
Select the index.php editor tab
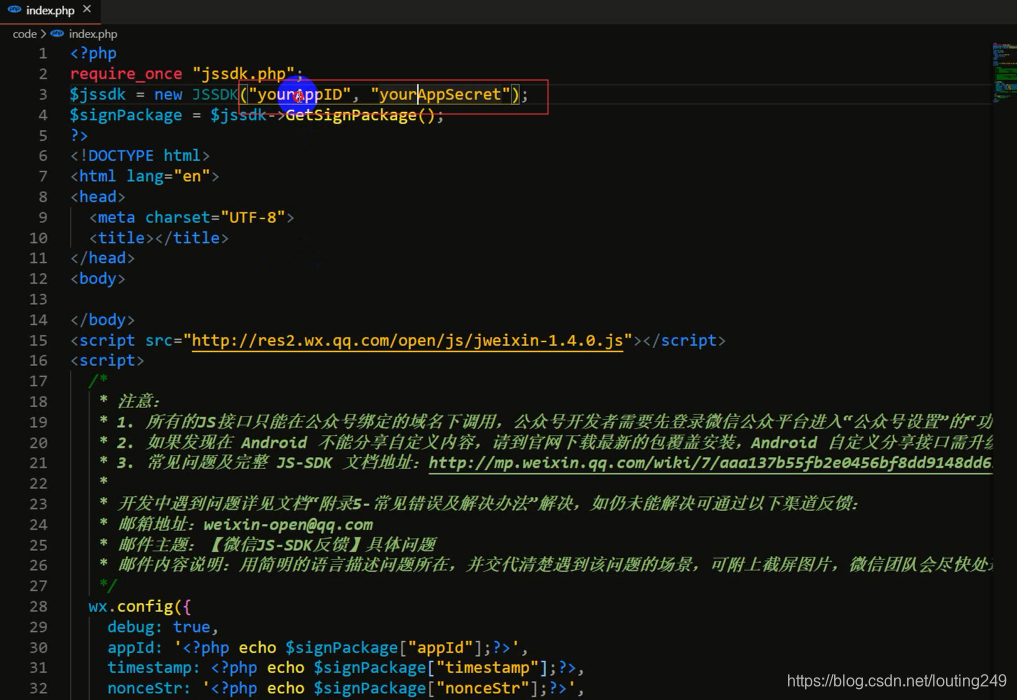click(50, 10)
